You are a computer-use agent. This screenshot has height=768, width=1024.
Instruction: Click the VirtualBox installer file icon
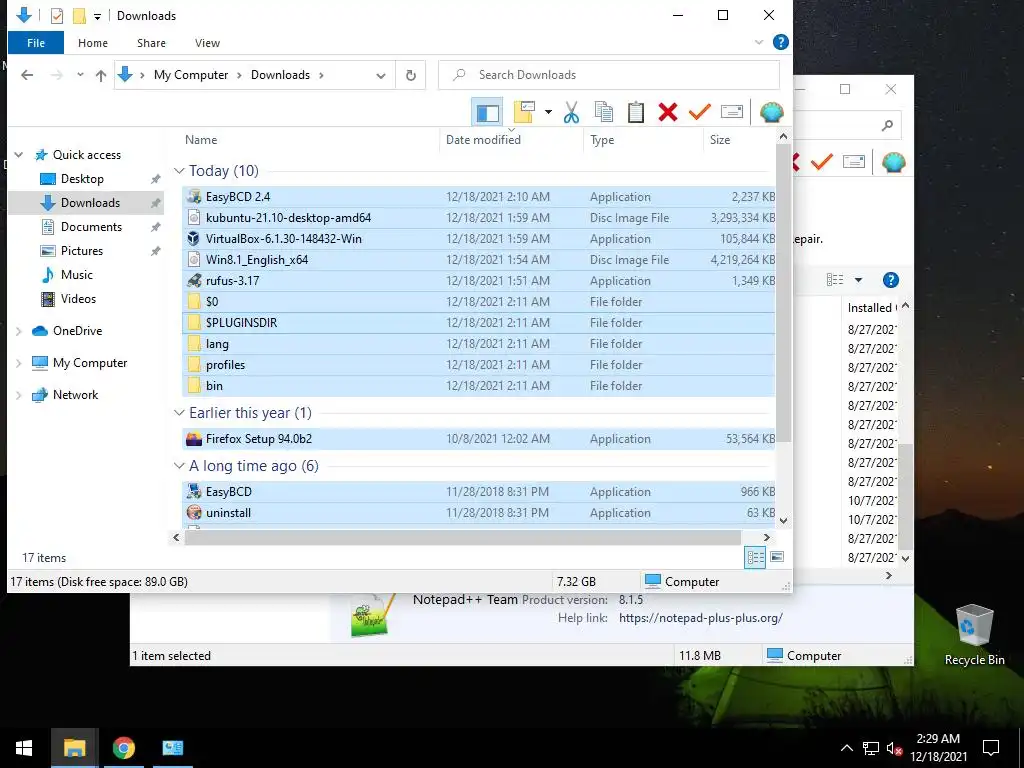(194, 238)
